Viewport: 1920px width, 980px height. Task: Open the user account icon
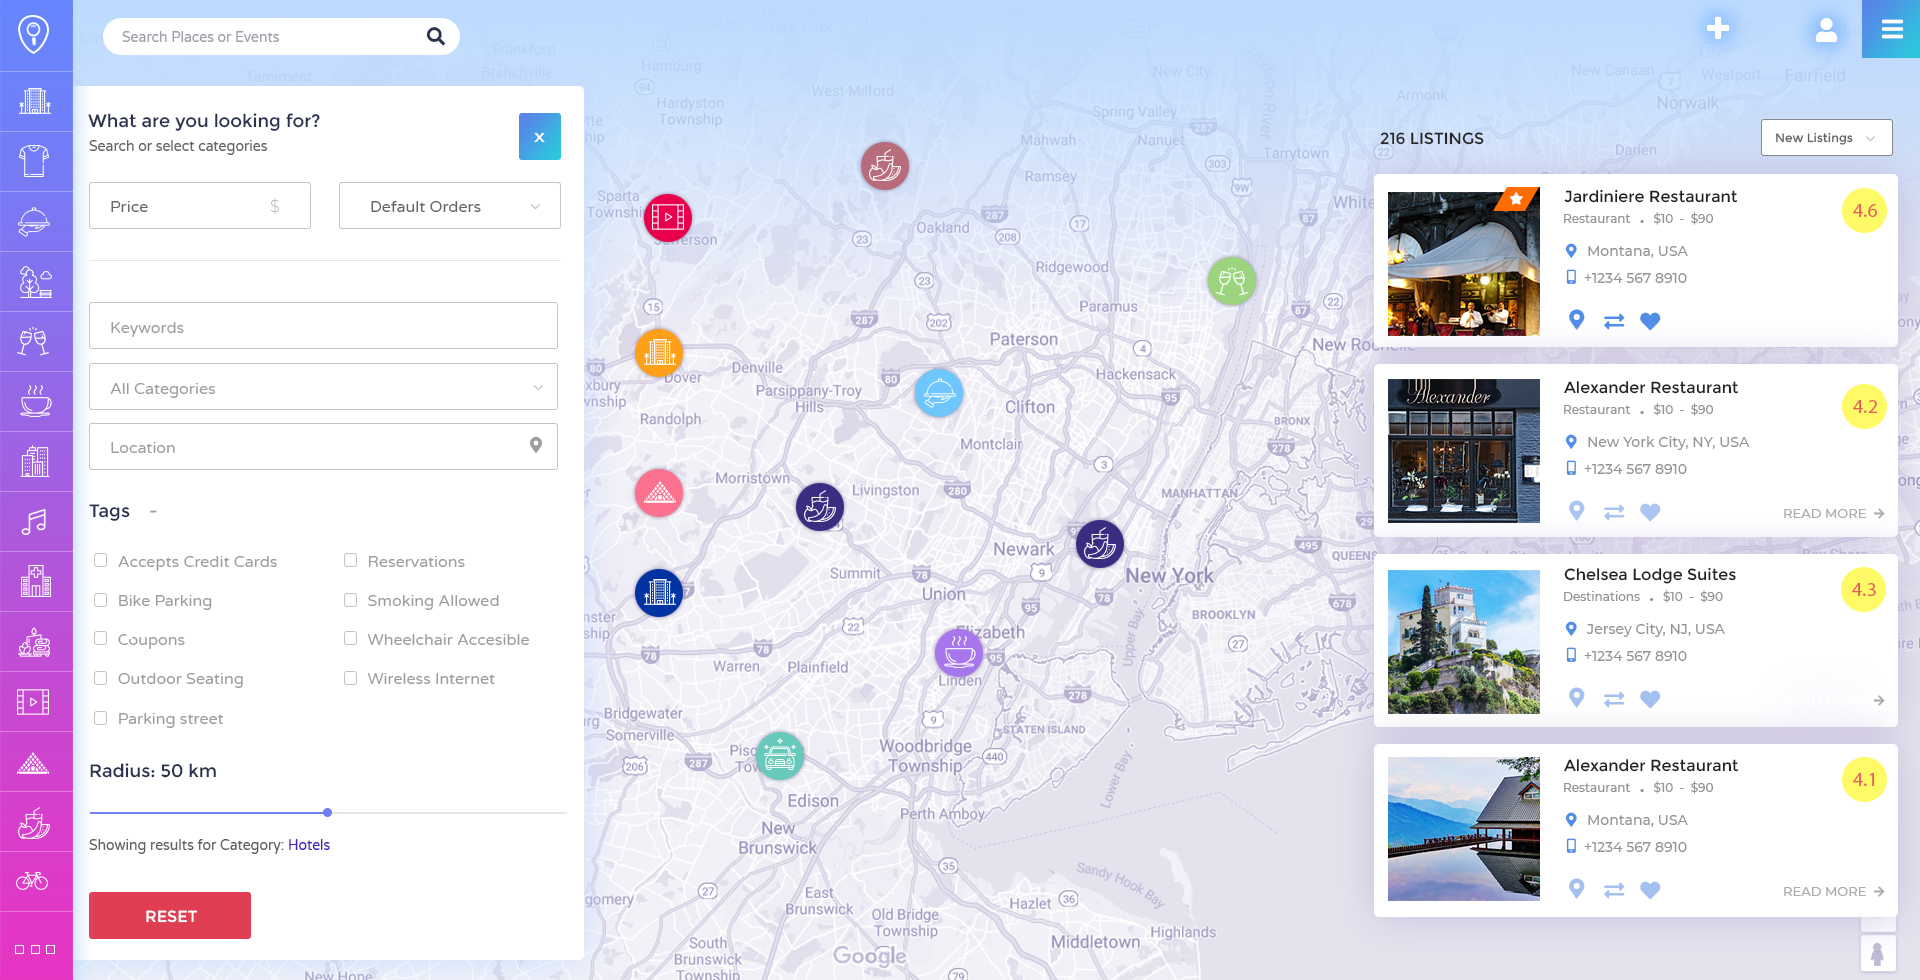pos(1826,30)
